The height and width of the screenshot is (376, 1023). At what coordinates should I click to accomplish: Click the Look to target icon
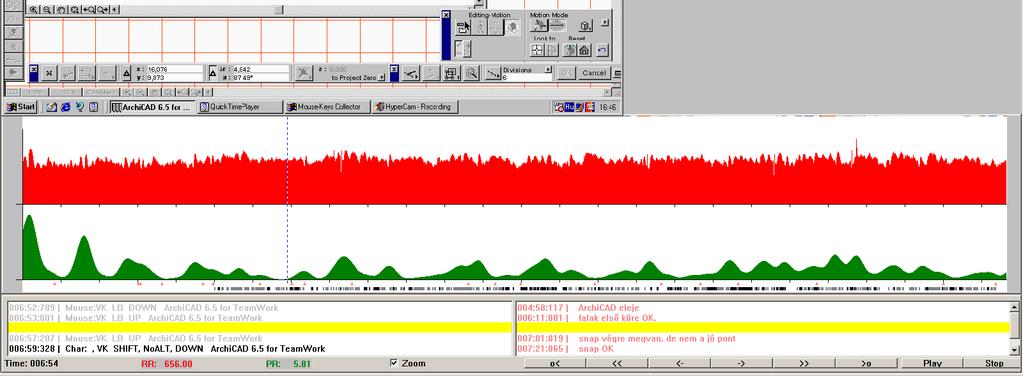[537, 50]
